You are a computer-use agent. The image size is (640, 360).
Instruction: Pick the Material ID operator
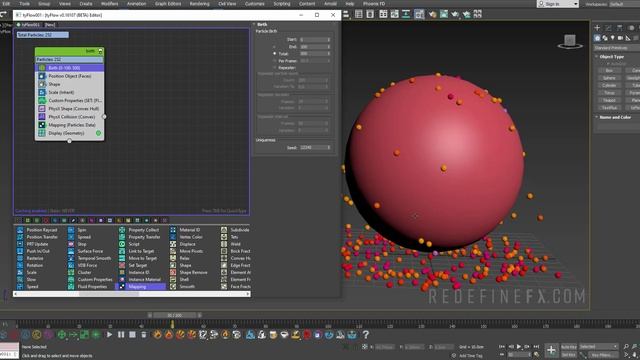tap(190, 230)
